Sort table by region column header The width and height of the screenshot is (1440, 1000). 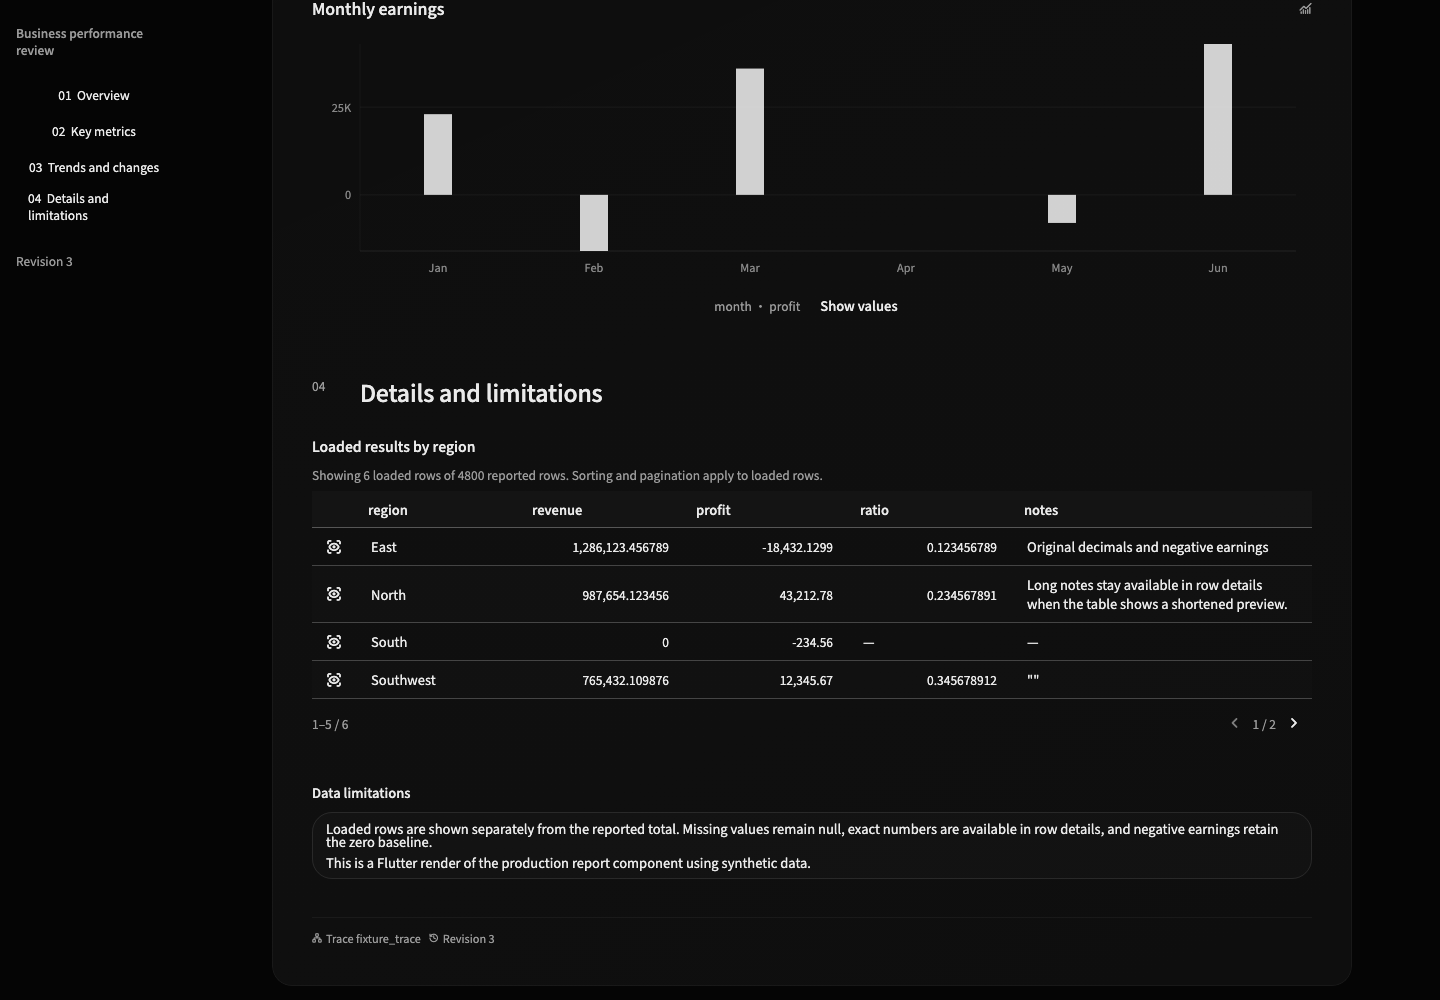pos(388,510)
